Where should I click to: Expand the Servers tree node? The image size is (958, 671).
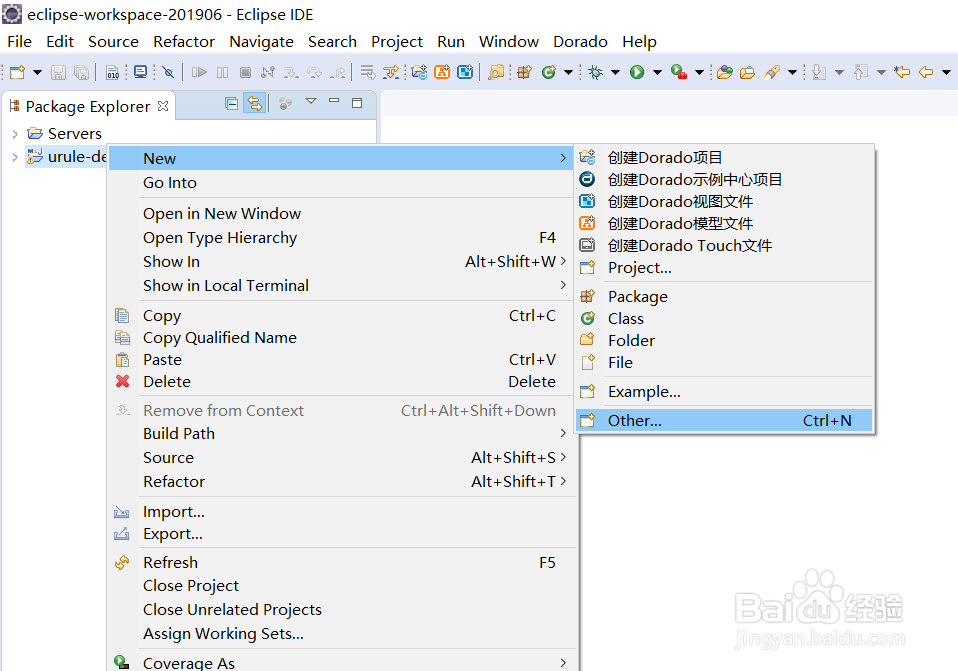[x=15, y=133]
